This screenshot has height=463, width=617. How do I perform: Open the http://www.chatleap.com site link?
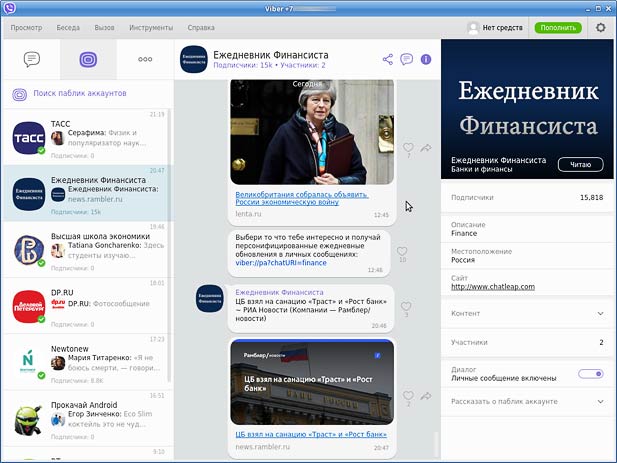click(x=493, y=286)
